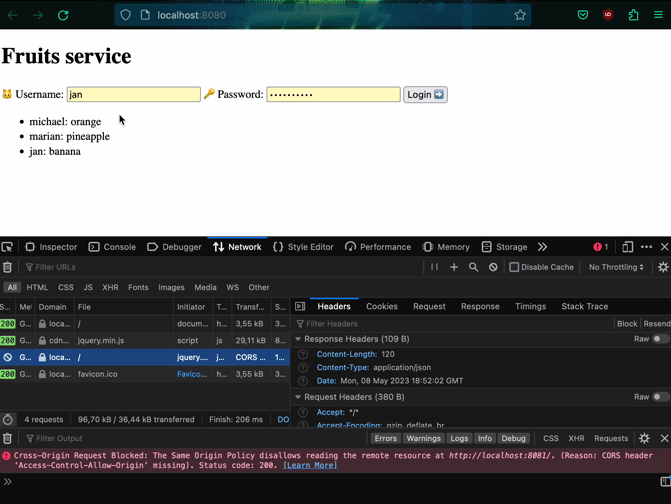Toggle Raw switch for Response Headers
This screenshot has width=671, height=504.
[x=660, y=339]
